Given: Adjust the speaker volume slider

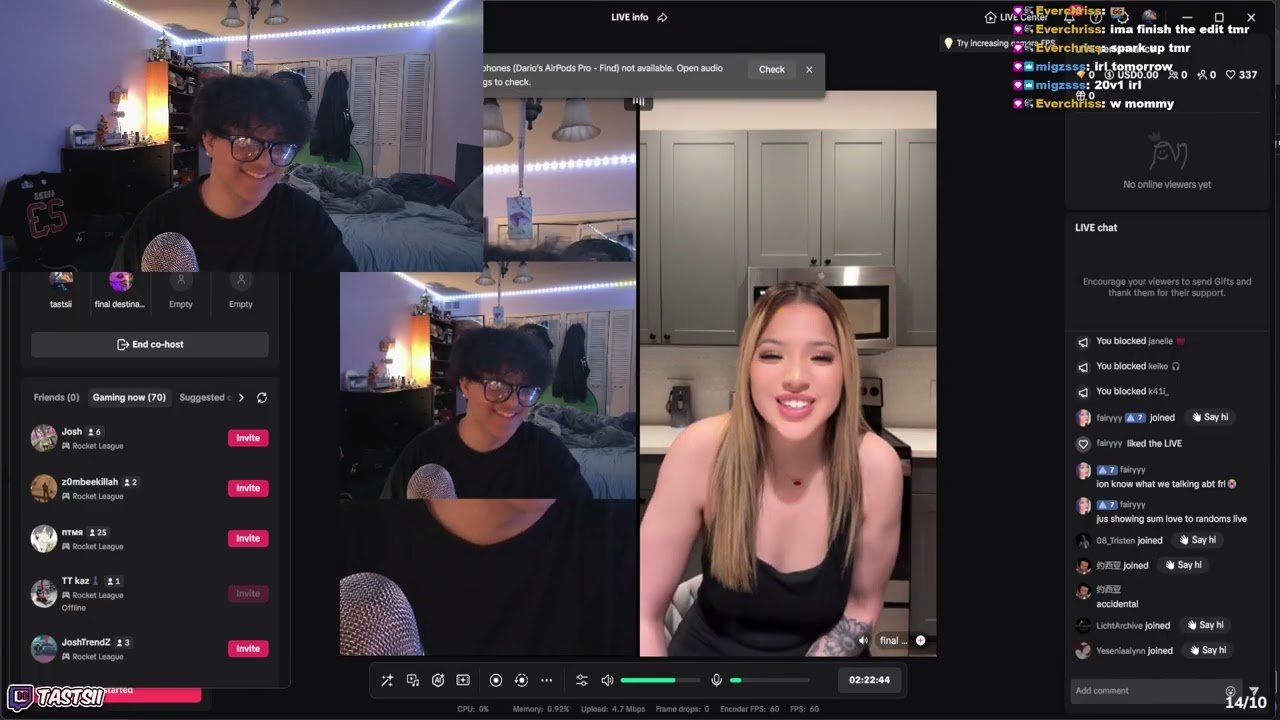Looking at the screenshot, I should [x=660, y=680].
